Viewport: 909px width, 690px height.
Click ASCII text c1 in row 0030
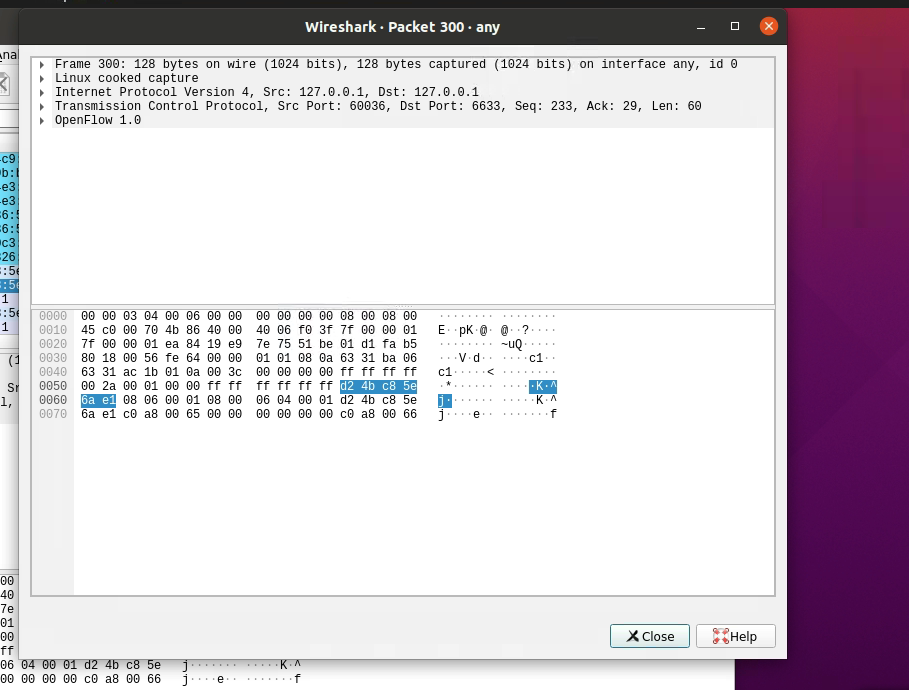[x=536, y=358]
